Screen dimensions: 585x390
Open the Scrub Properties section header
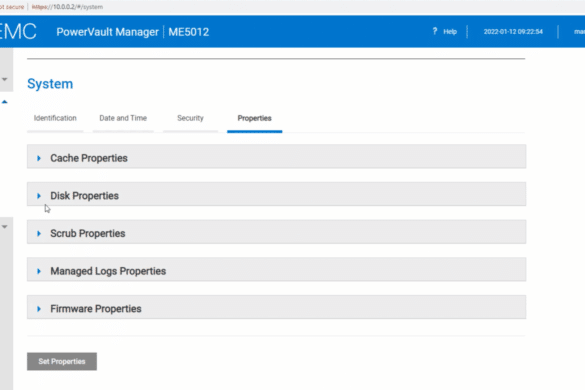pyautogui.click(x=276, y=232)
